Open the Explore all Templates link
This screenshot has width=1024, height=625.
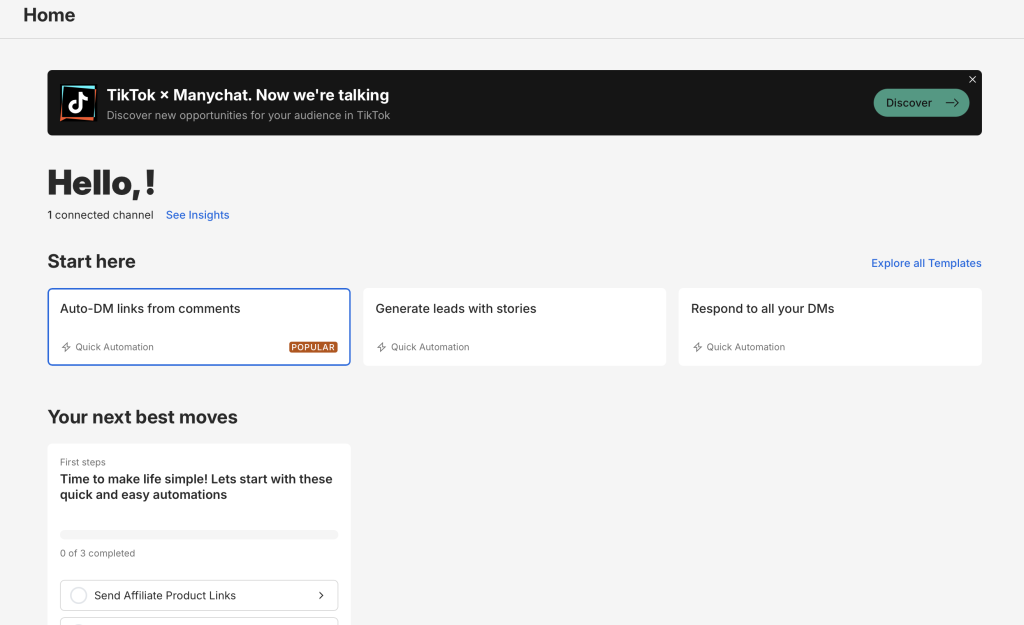[x=926, y=263]
